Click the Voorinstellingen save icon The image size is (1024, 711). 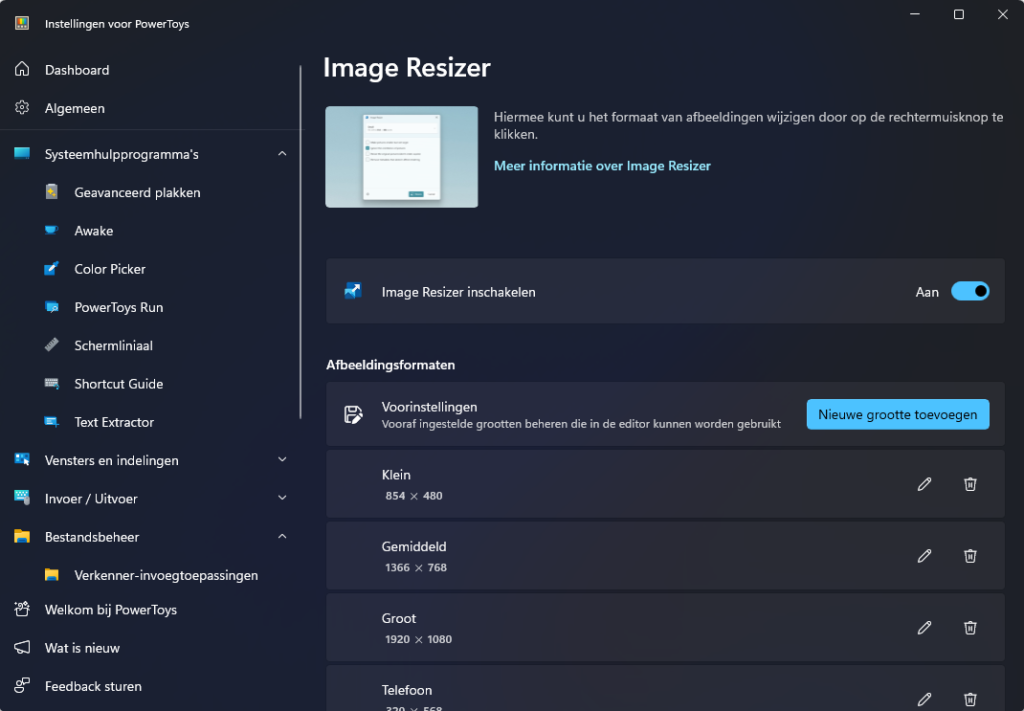pyautogui.click(x=353, y=414)
